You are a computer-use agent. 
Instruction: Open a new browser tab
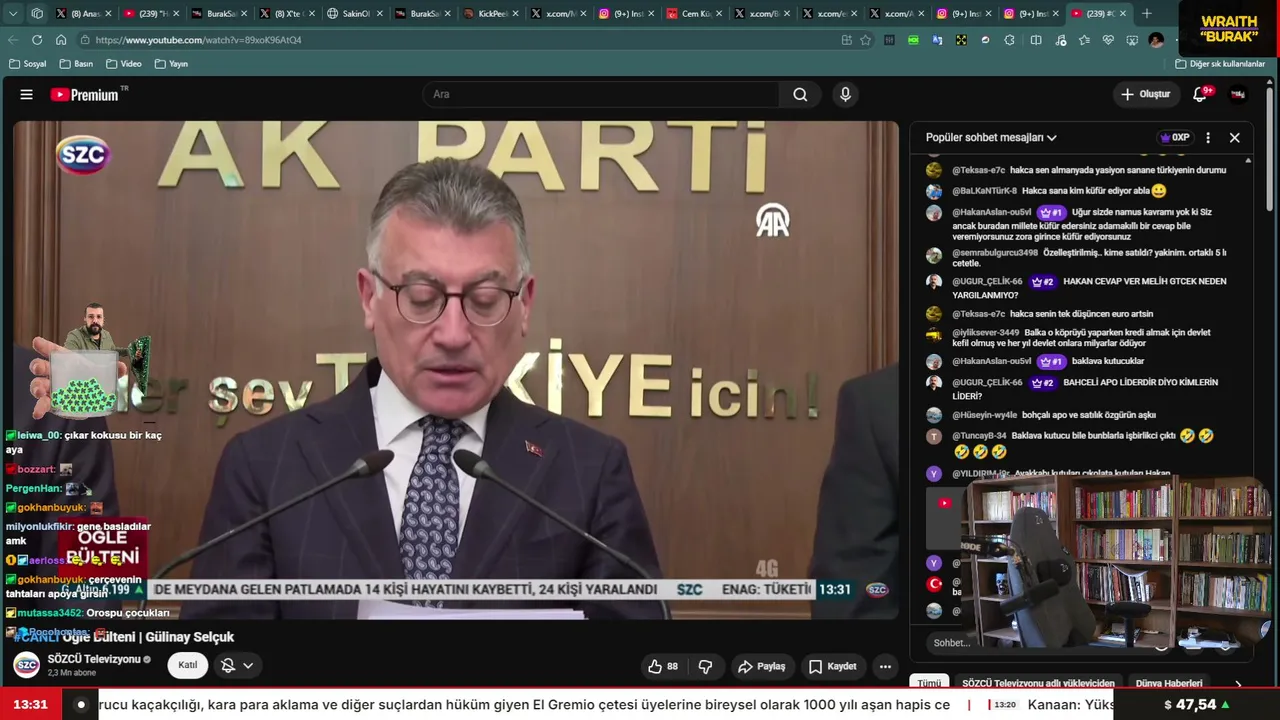pyautogui.click(x=1147, y=14)
